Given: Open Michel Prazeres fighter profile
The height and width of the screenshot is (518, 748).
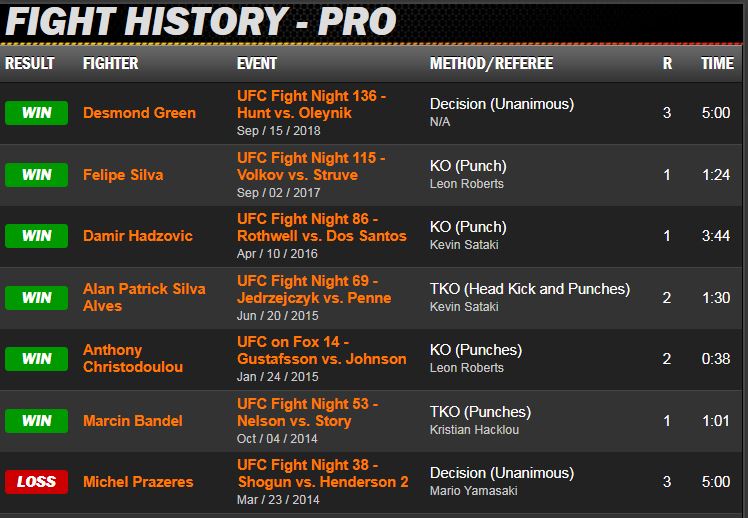Looking at the screenshot, I should click(138, 482).
